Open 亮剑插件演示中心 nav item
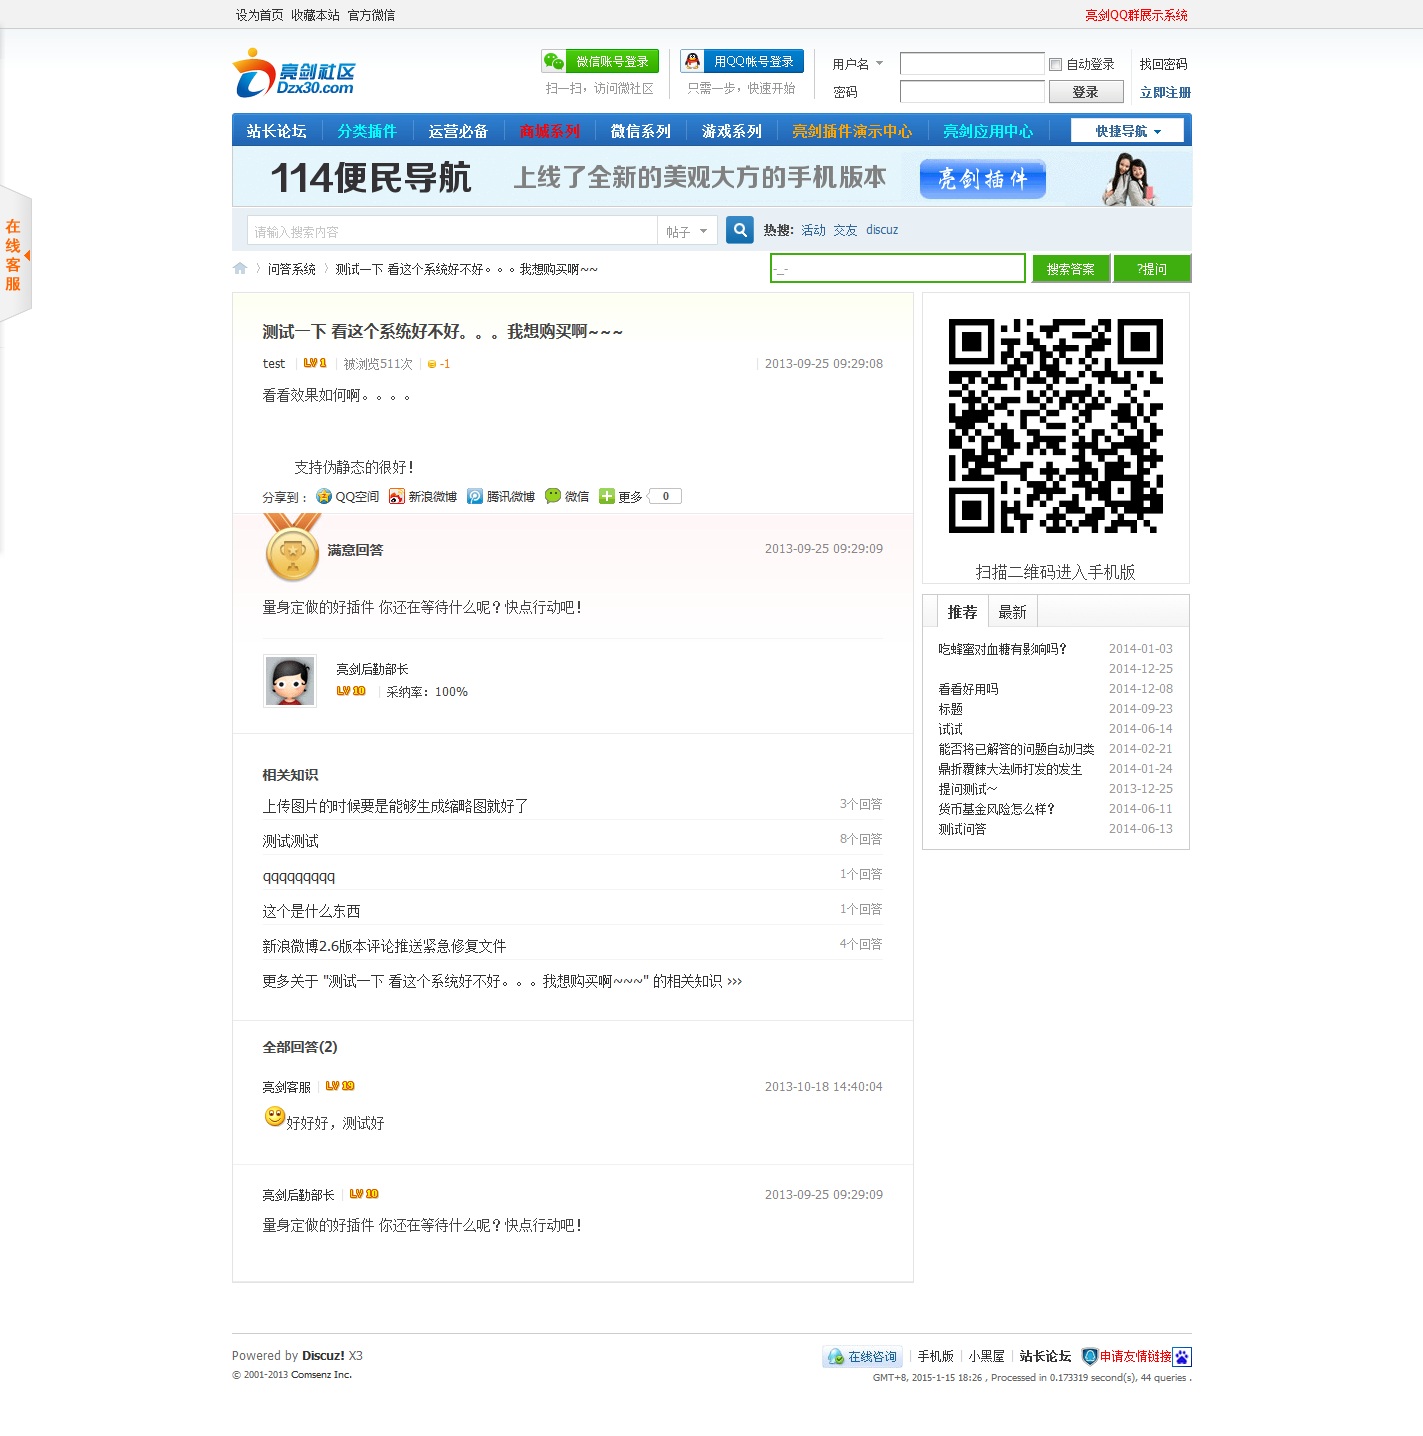1423x1436 pixels. (x=852, y=131)
